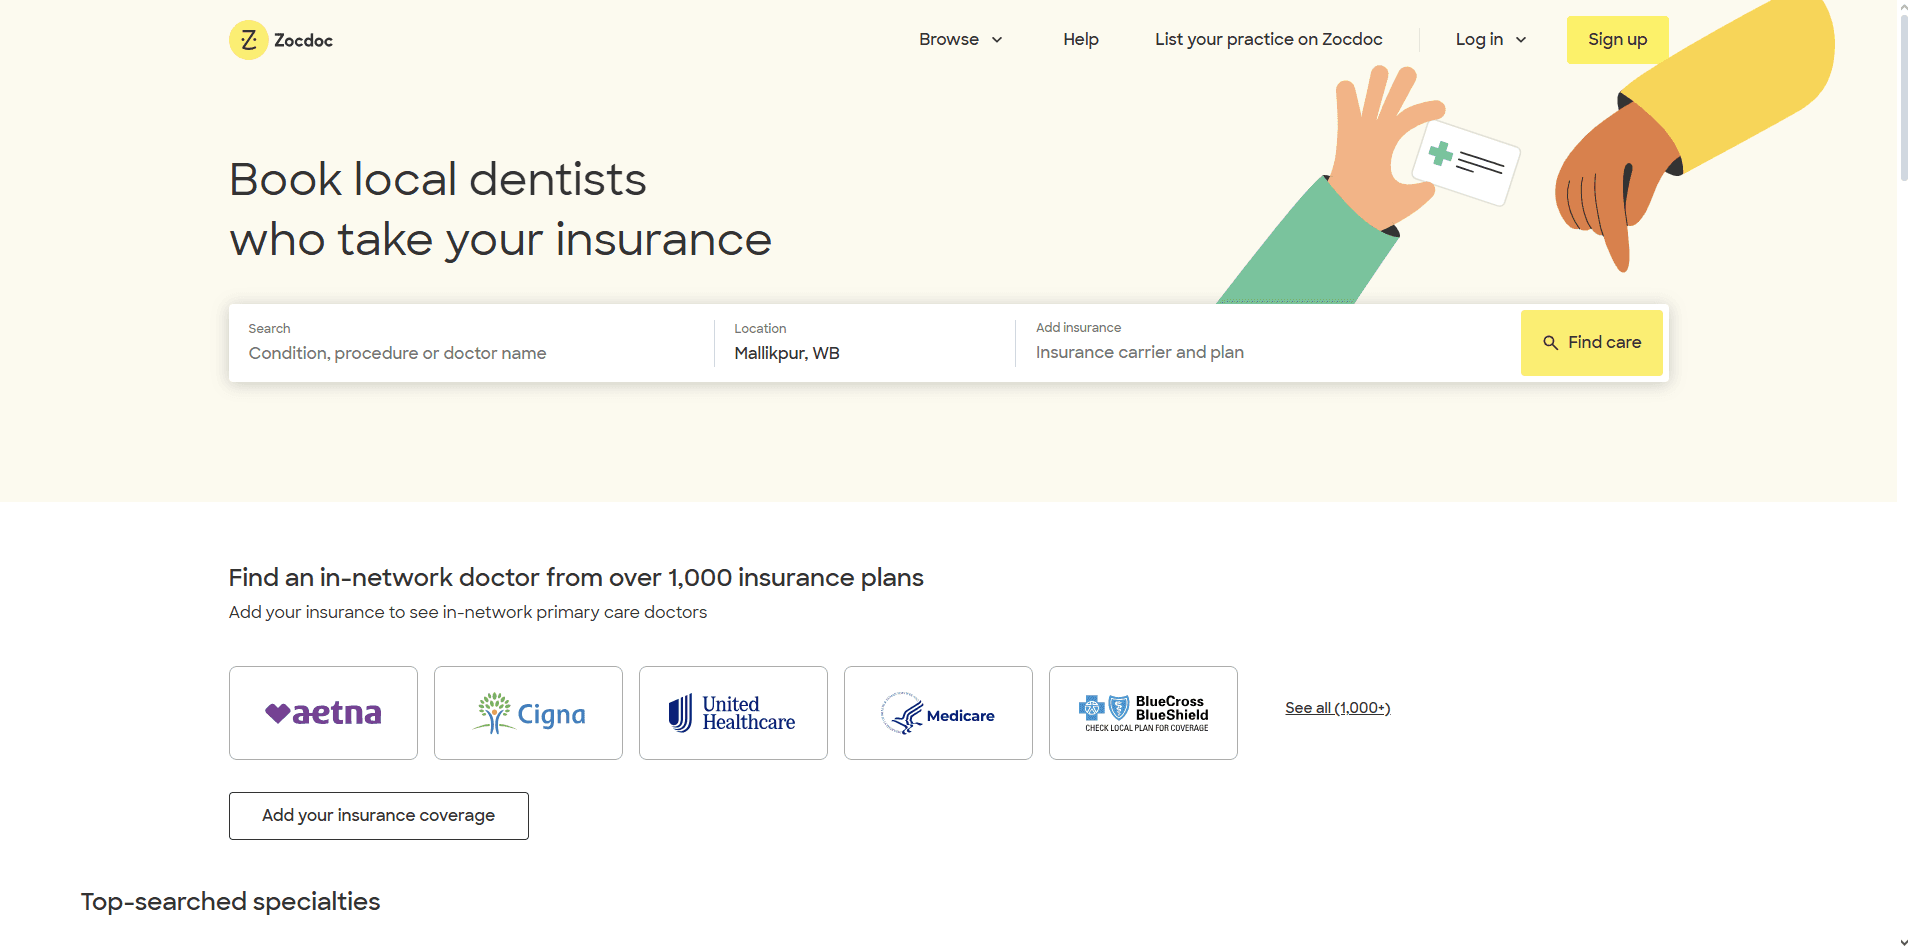Viewport: 1912px width, 950px height.
Task: Open the Browse dropdown menu
Action: tap(961, 40)
